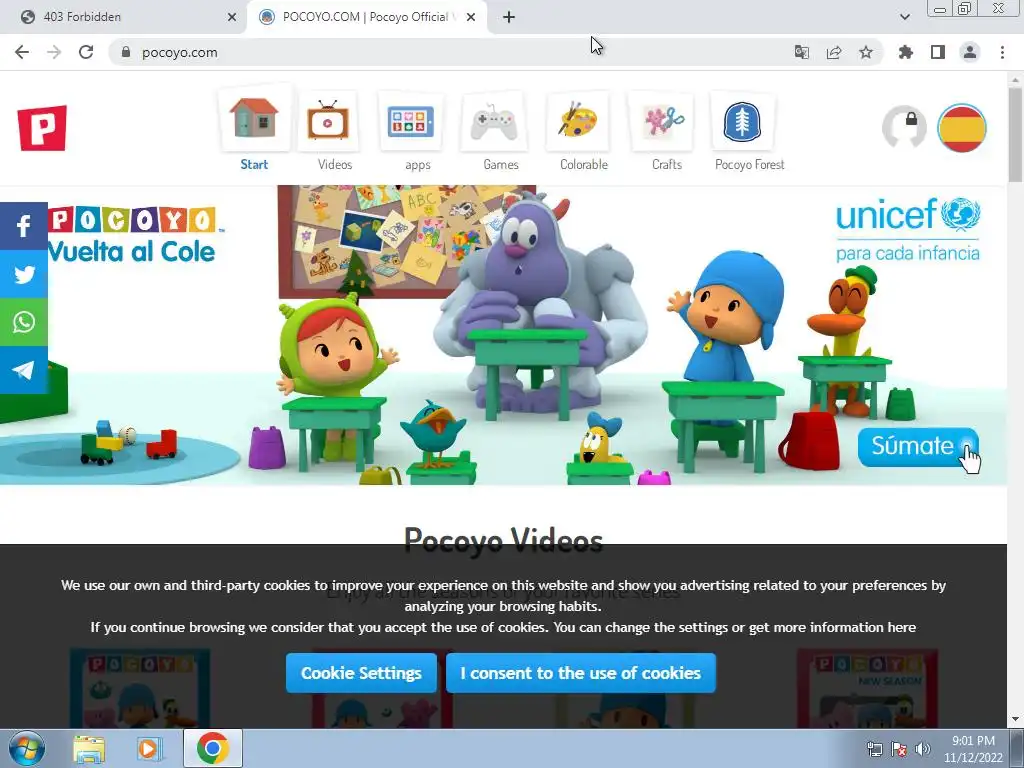Click the Videos menu label

point(335,165)
